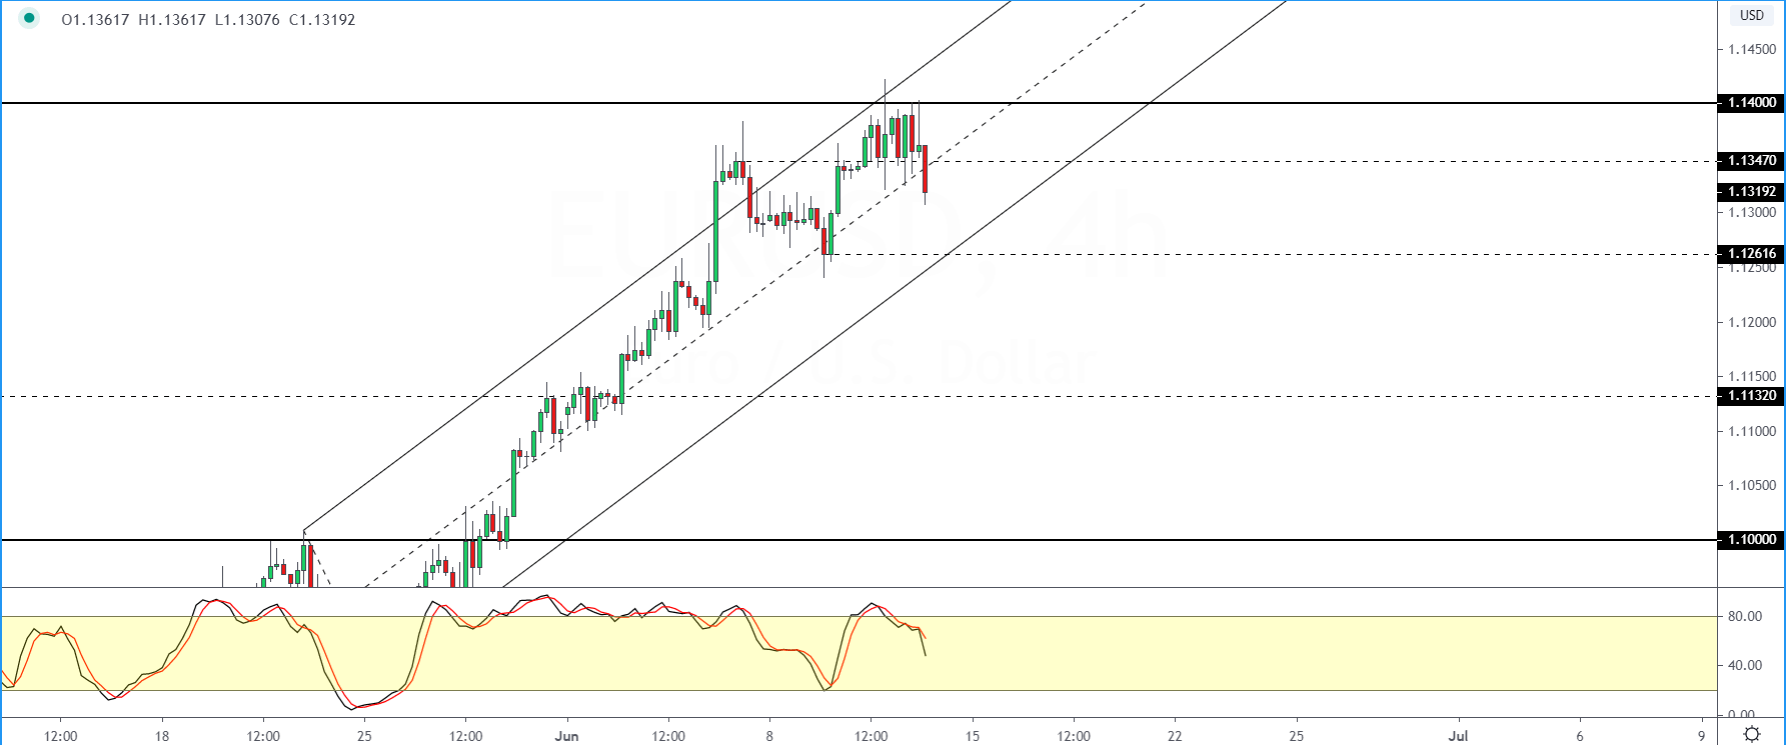
Task: Open the USD currency selector
Action: (1752, 15)
